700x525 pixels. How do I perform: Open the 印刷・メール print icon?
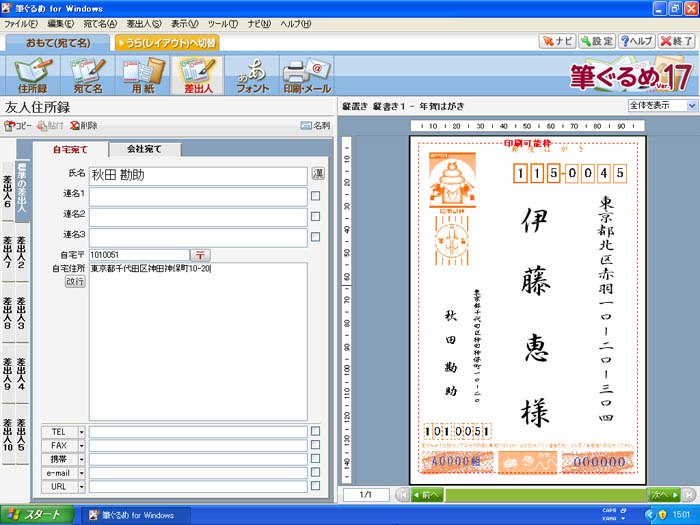pyautogui.click(x=306, y=76)
